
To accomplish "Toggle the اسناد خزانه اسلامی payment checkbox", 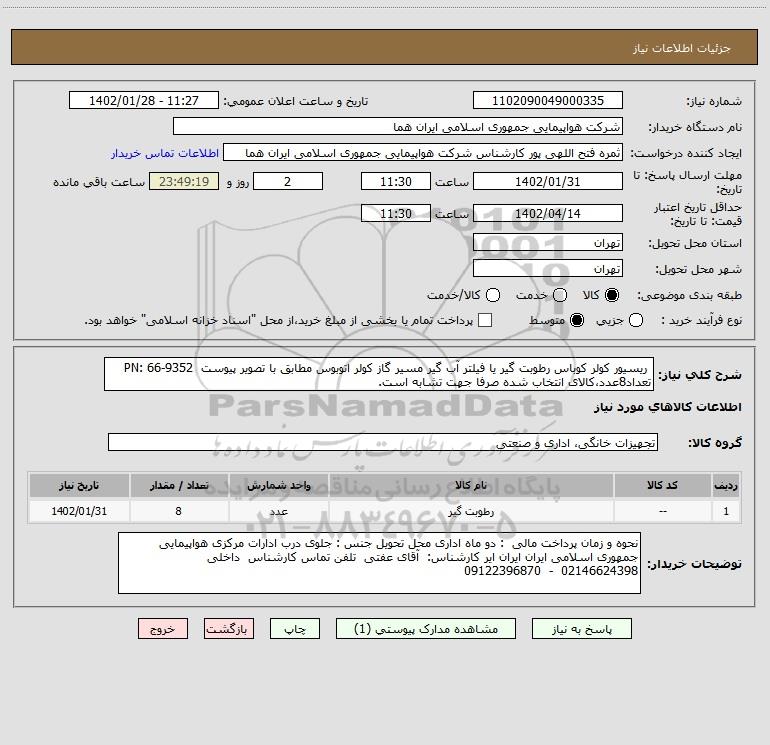I will 485,320.
